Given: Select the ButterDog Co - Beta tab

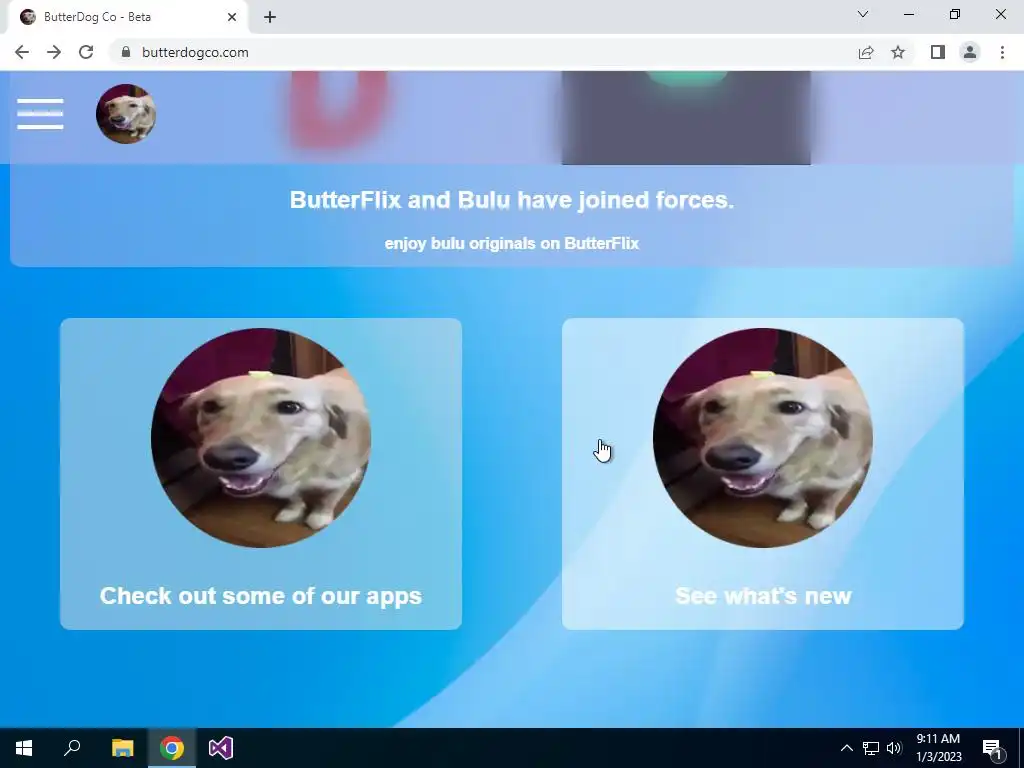Looking at the screenshot, I should 127,17.
